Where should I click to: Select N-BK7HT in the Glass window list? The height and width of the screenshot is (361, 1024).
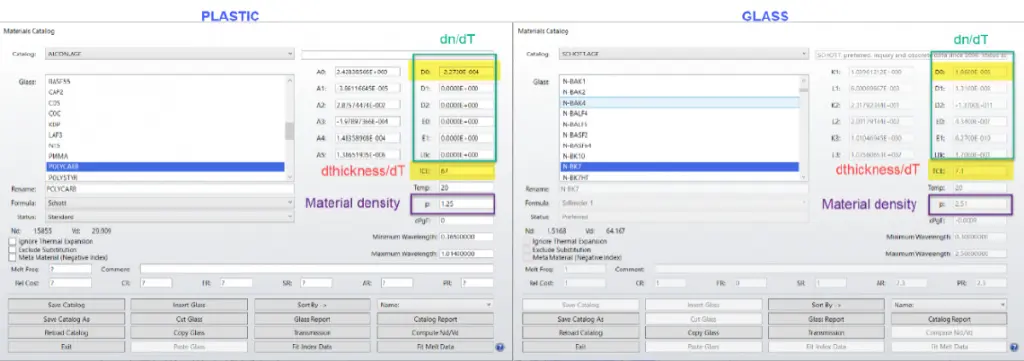679,177
